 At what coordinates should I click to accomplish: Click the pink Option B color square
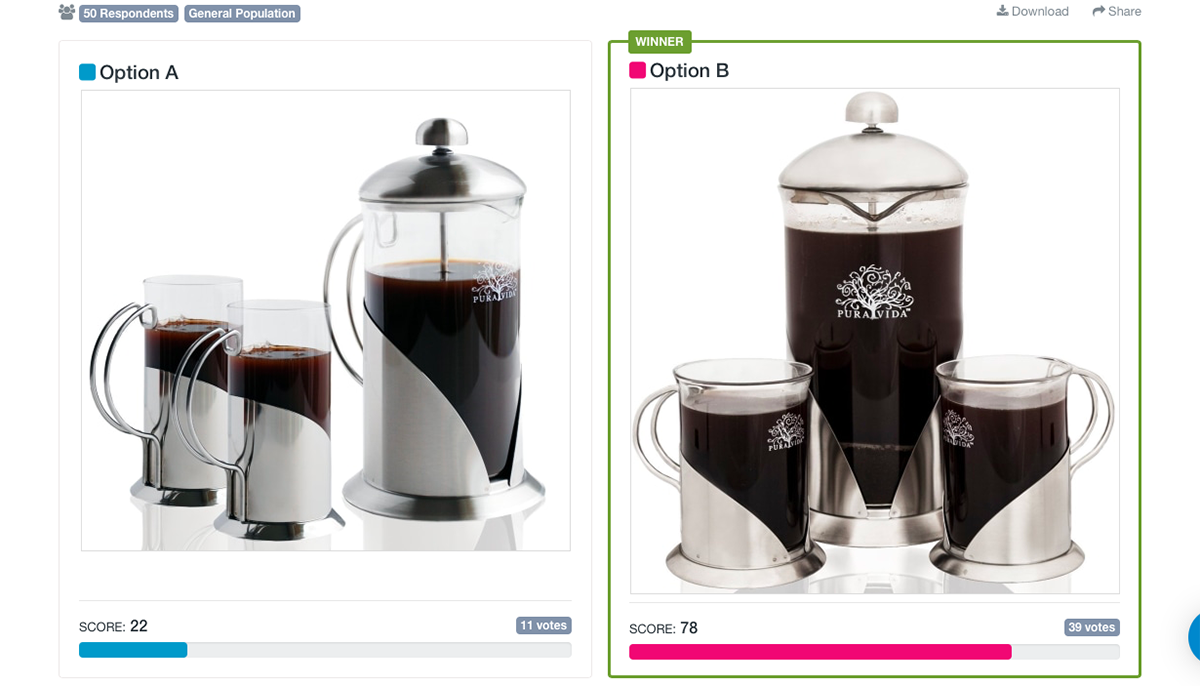pyautogui.click(x=637, y=71)
